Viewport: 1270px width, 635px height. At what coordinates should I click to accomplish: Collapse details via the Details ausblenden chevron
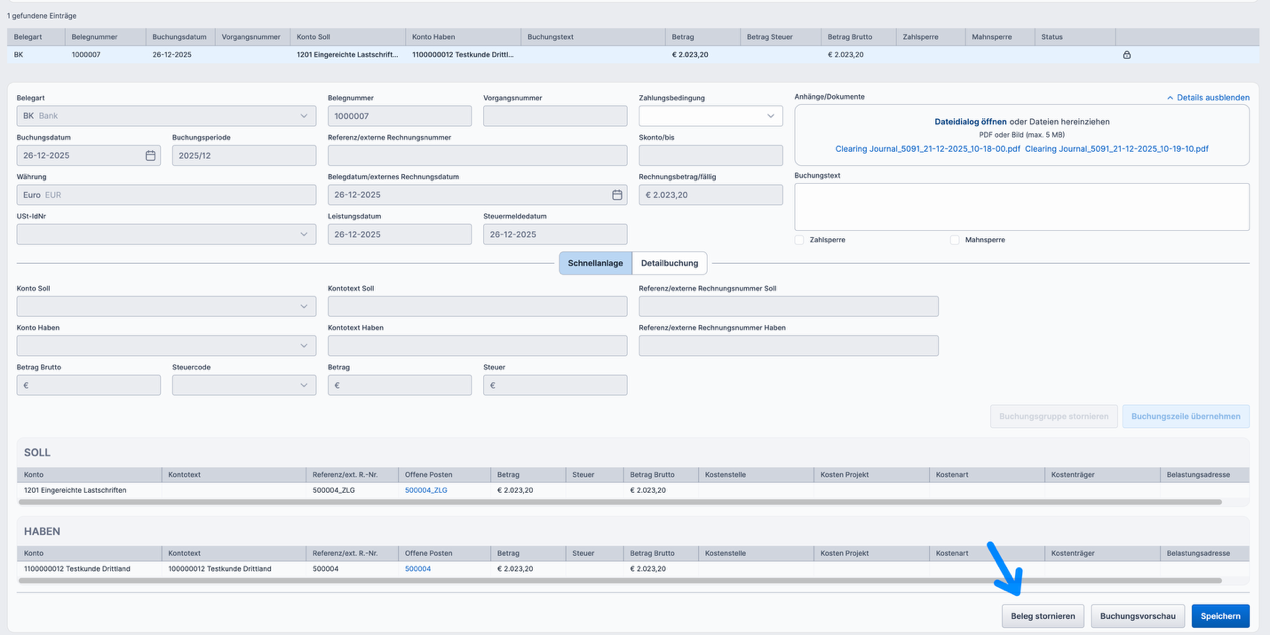coord(1170,98)
